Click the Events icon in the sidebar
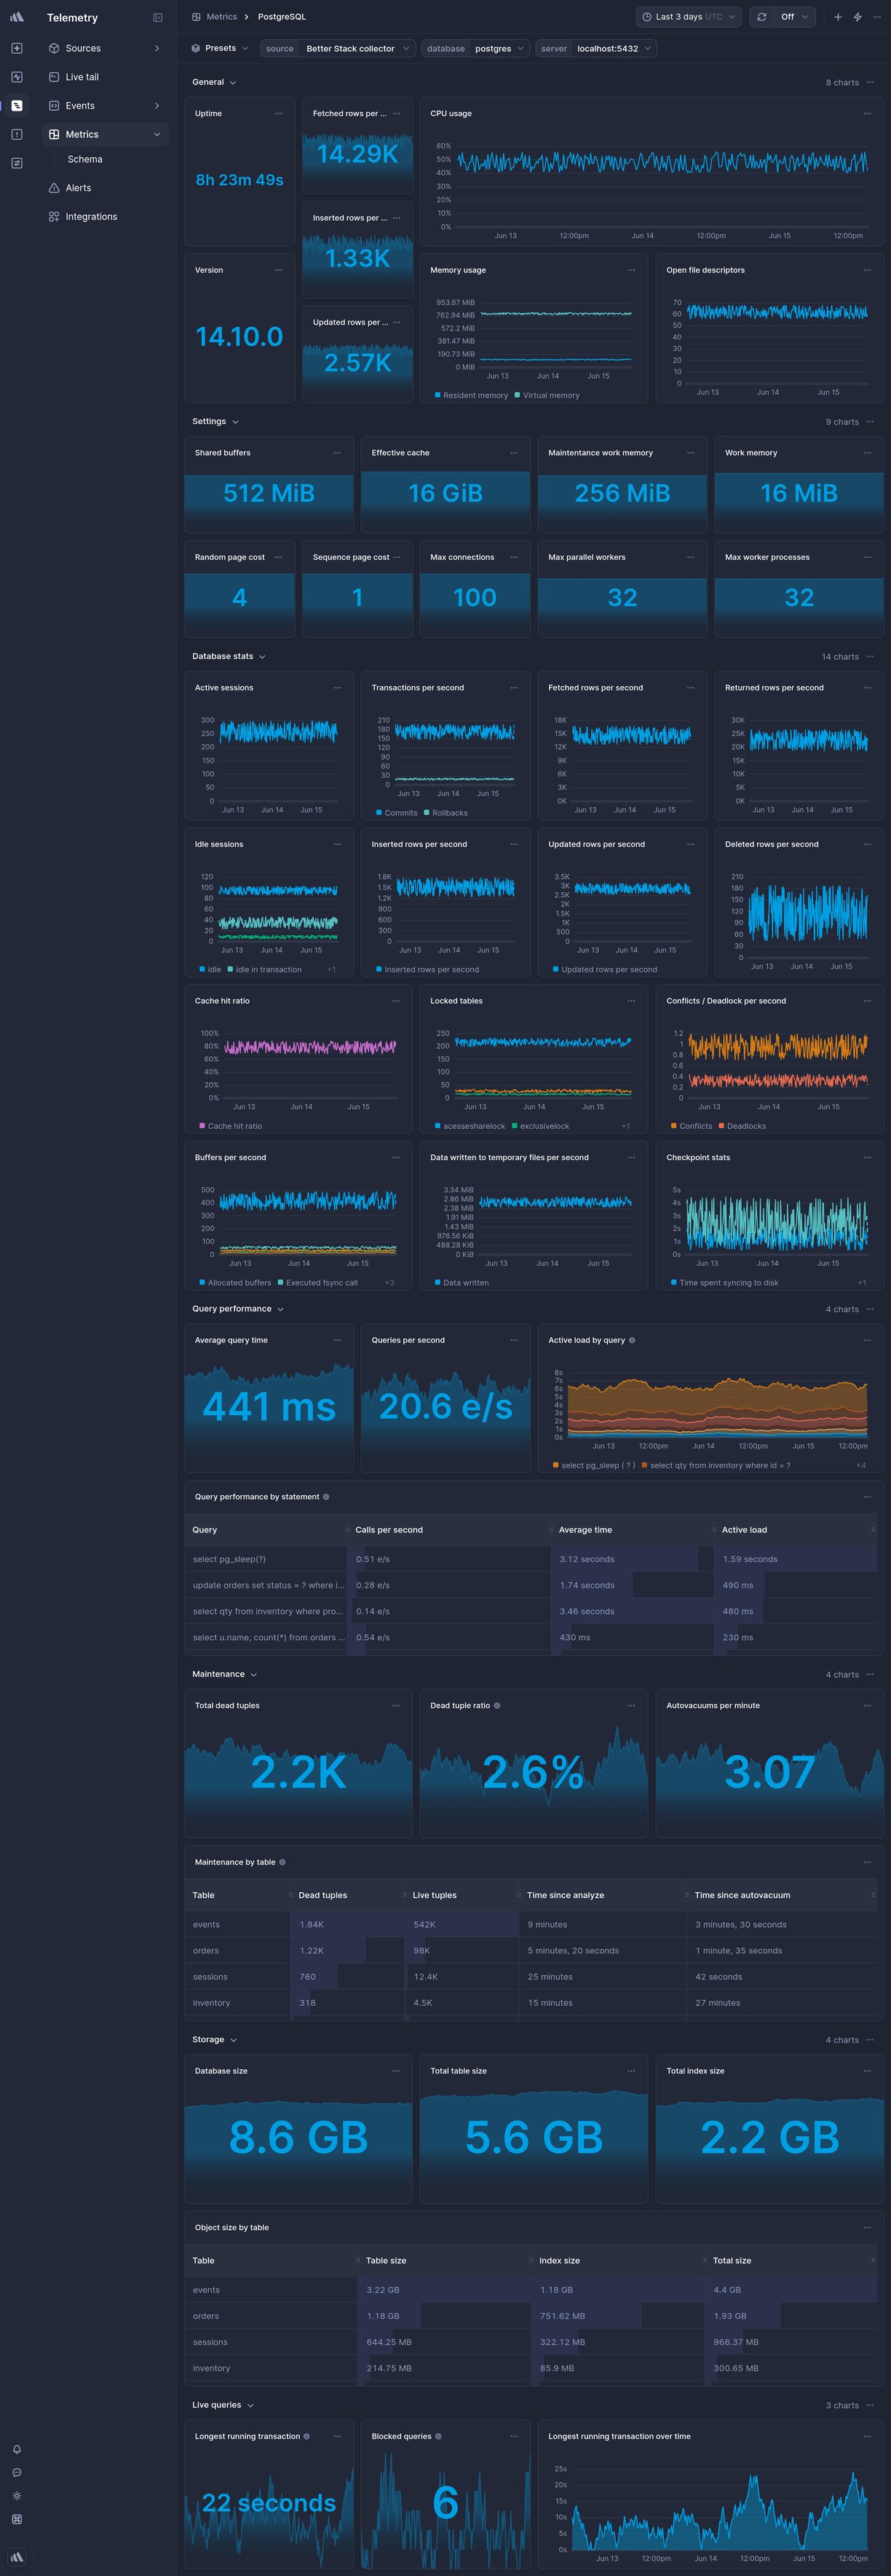Viewport: 891px width, 2576px height. point(54,105)
